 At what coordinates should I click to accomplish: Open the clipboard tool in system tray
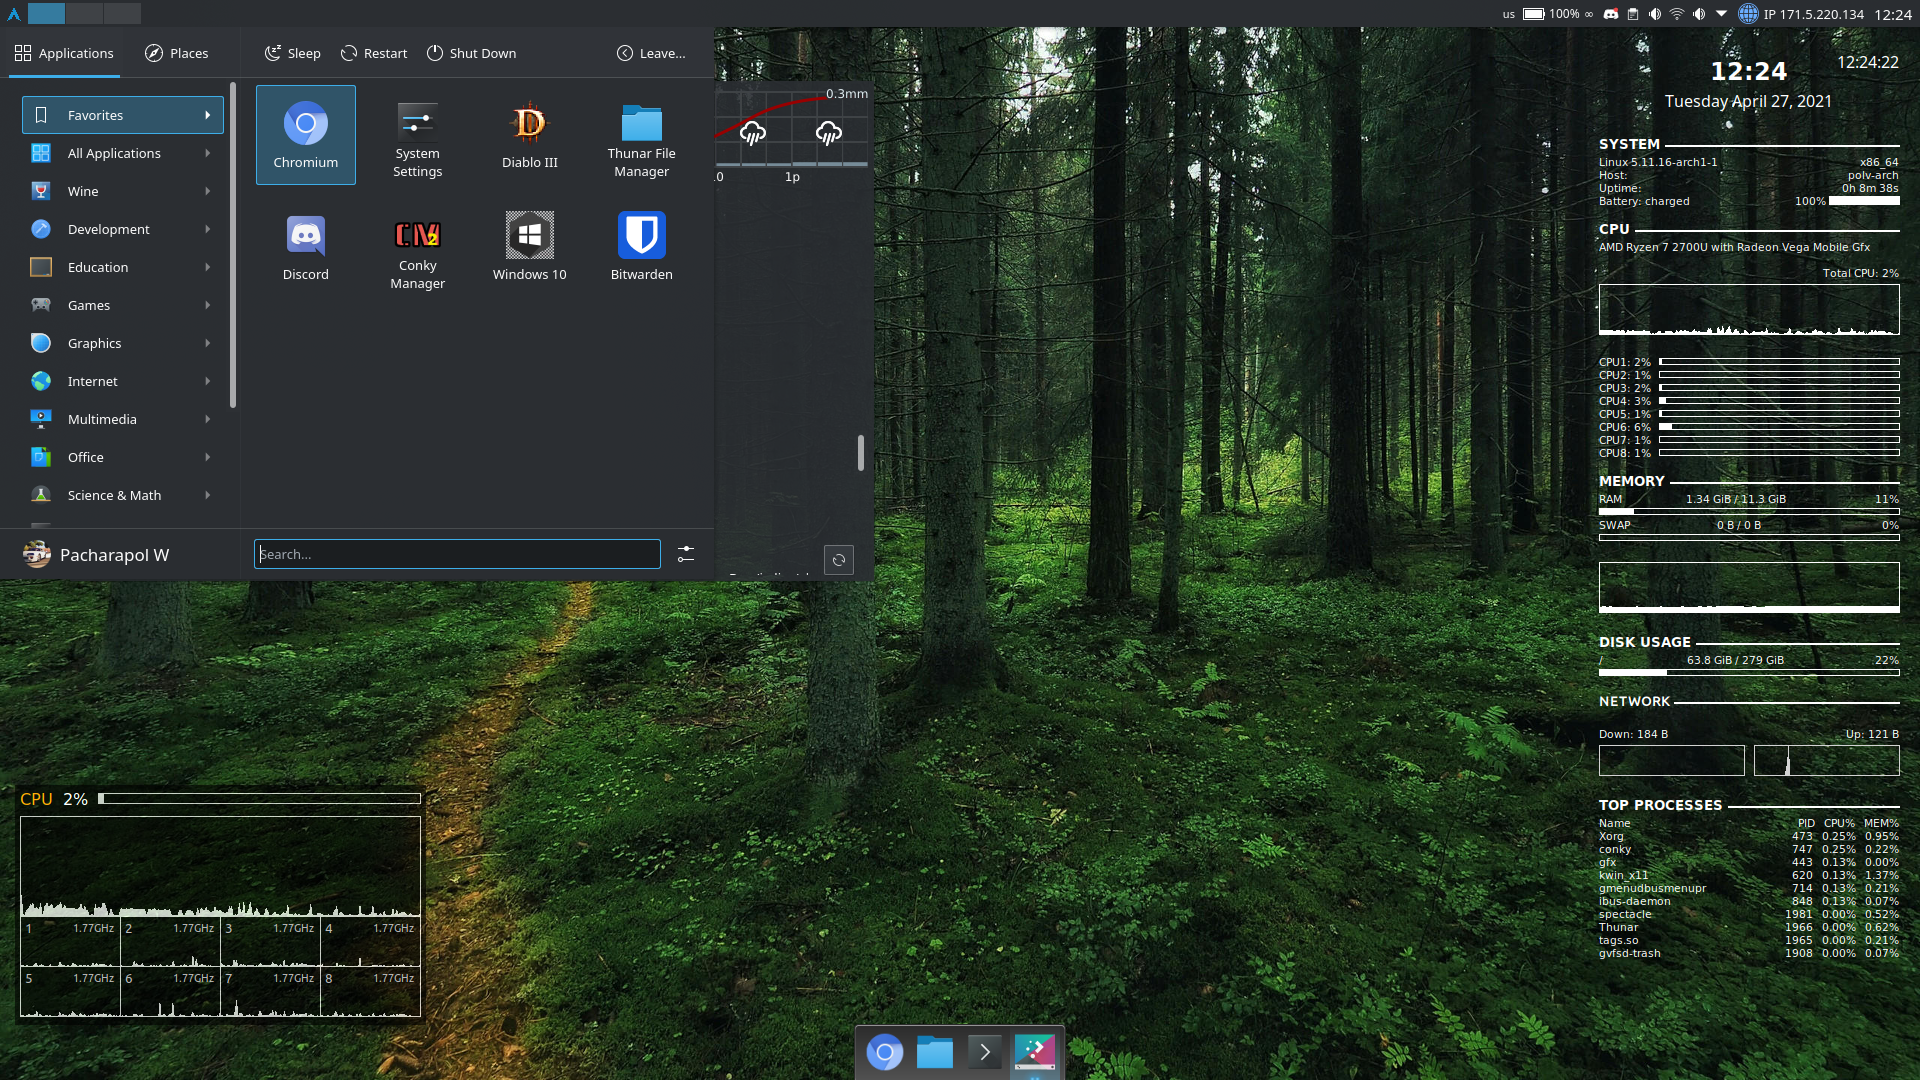coord(1632,14)
